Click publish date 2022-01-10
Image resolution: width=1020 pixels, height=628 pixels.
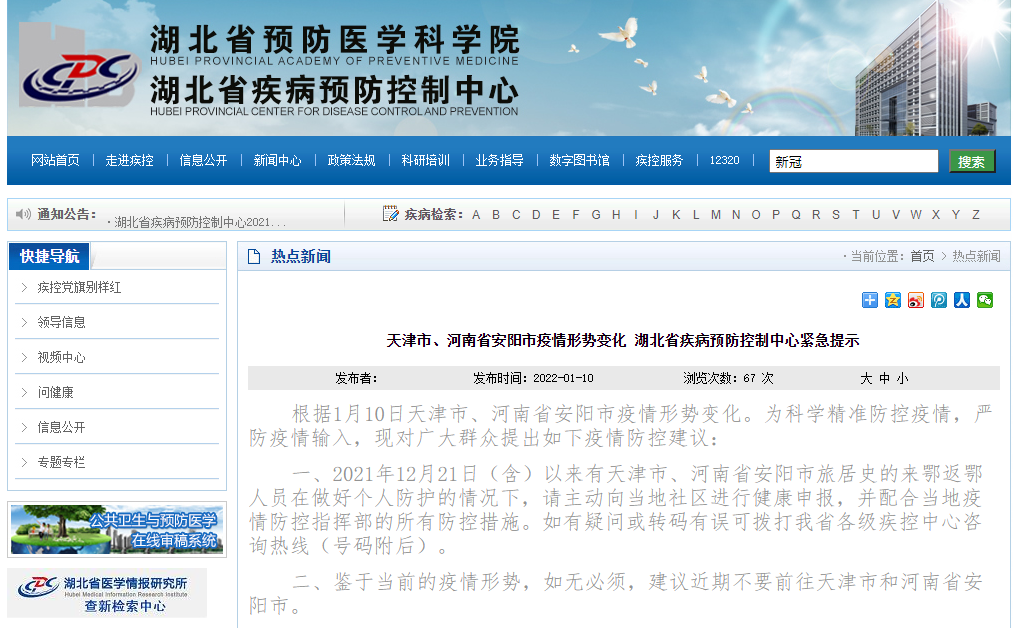563,378
